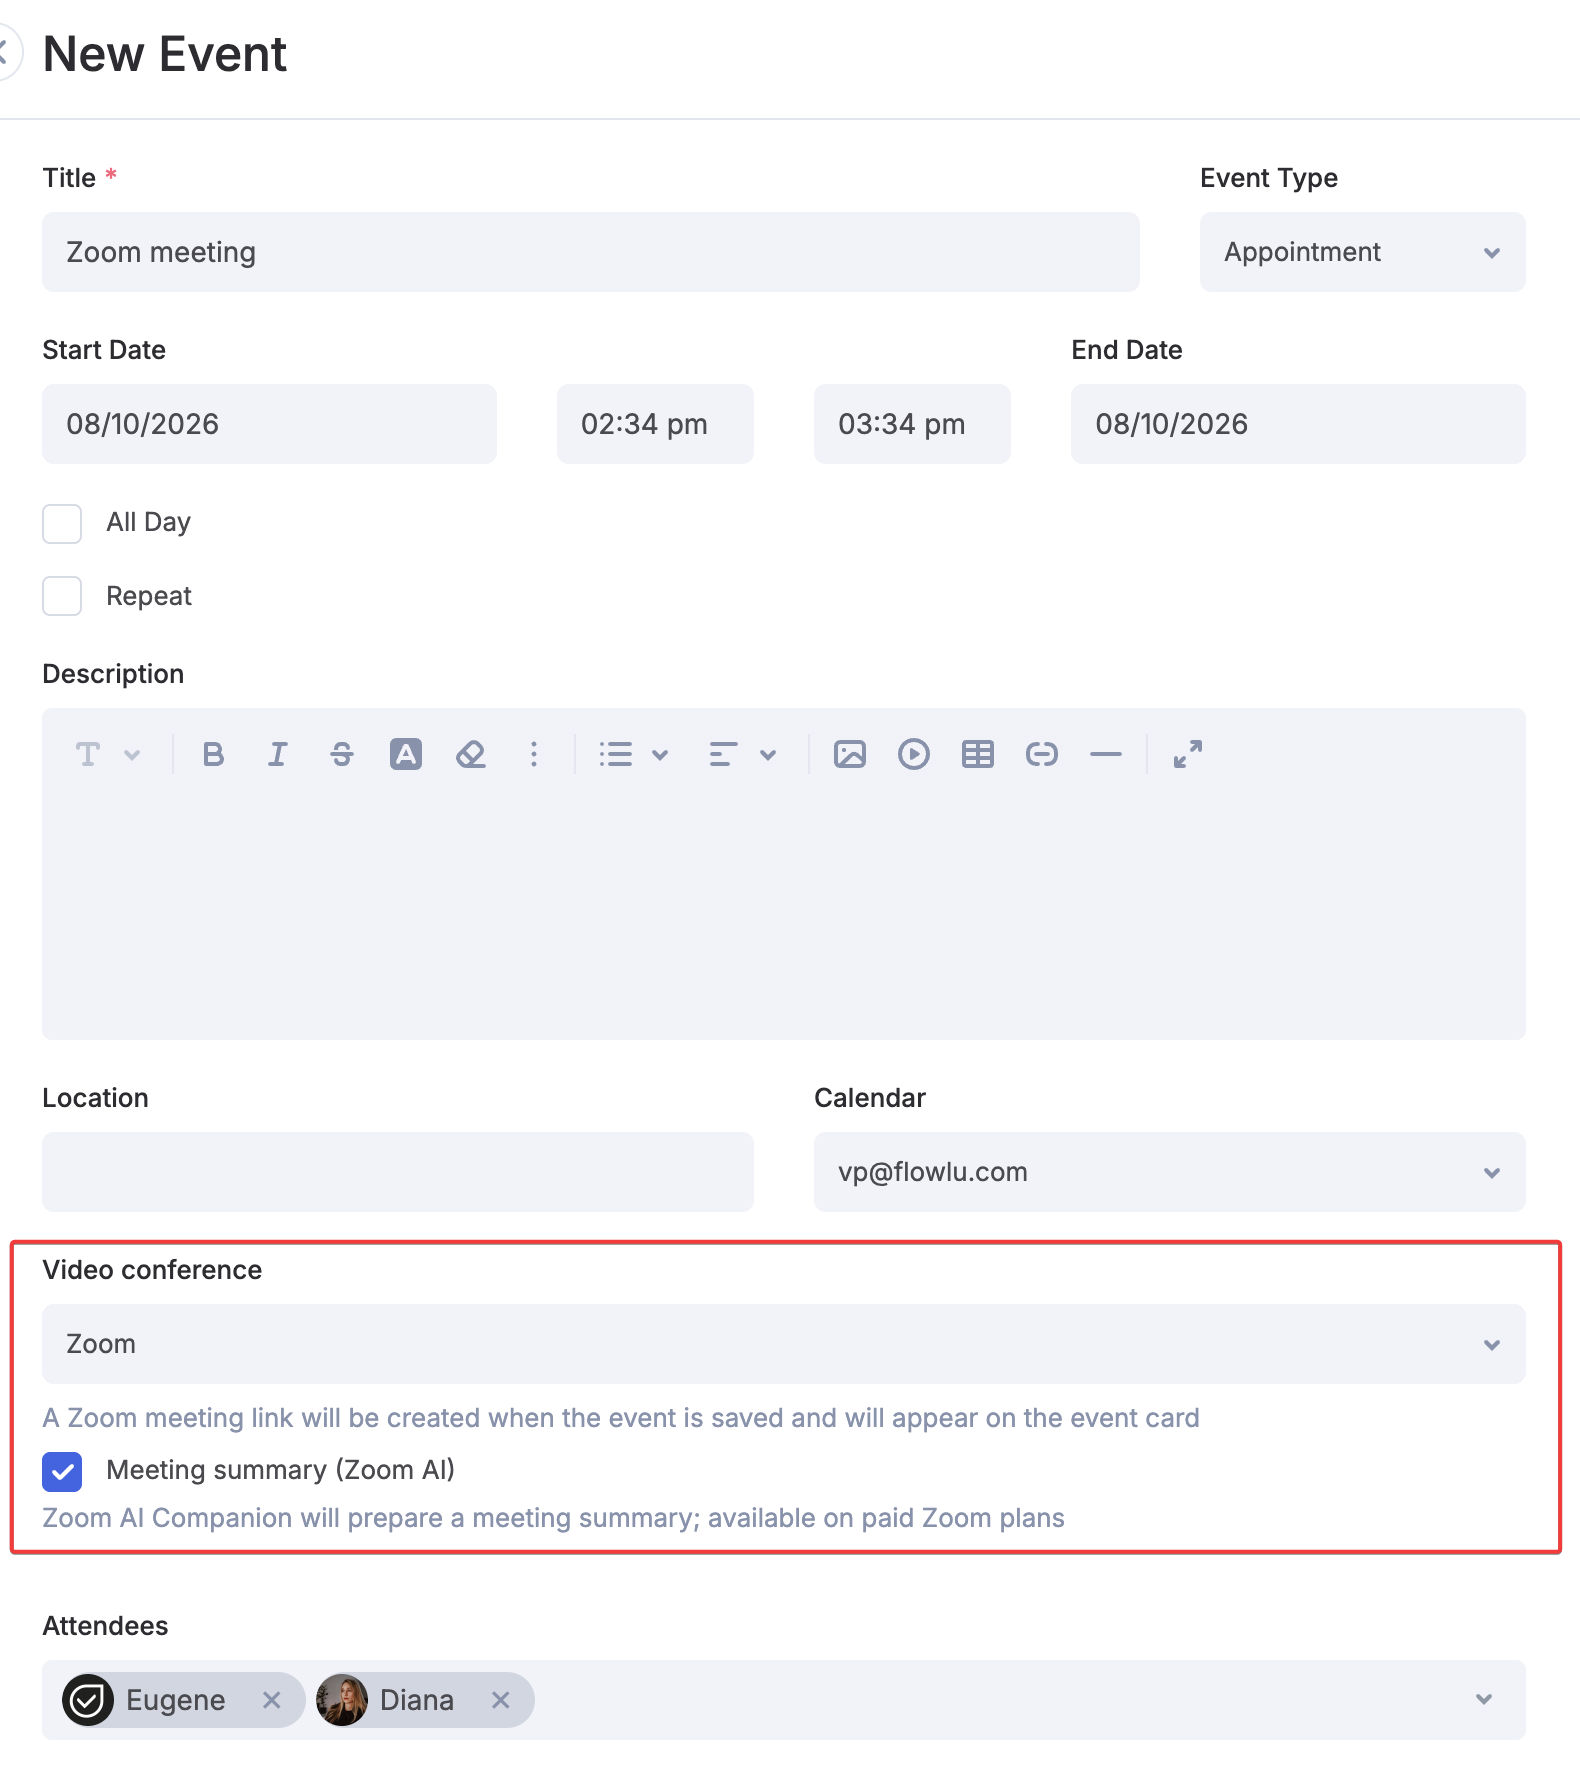The image size is (1580, 1784).
Task: Expand the alignment dropdown arrow
Action: click(x=768, y=755)
